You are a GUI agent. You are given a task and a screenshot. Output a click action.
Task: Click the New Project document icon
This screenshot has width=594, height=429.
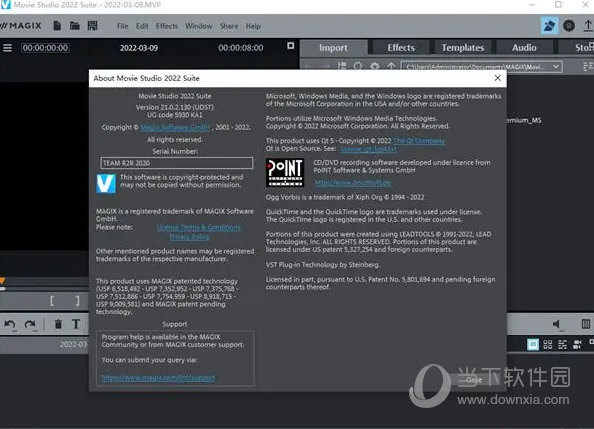[x=57, y=26]
